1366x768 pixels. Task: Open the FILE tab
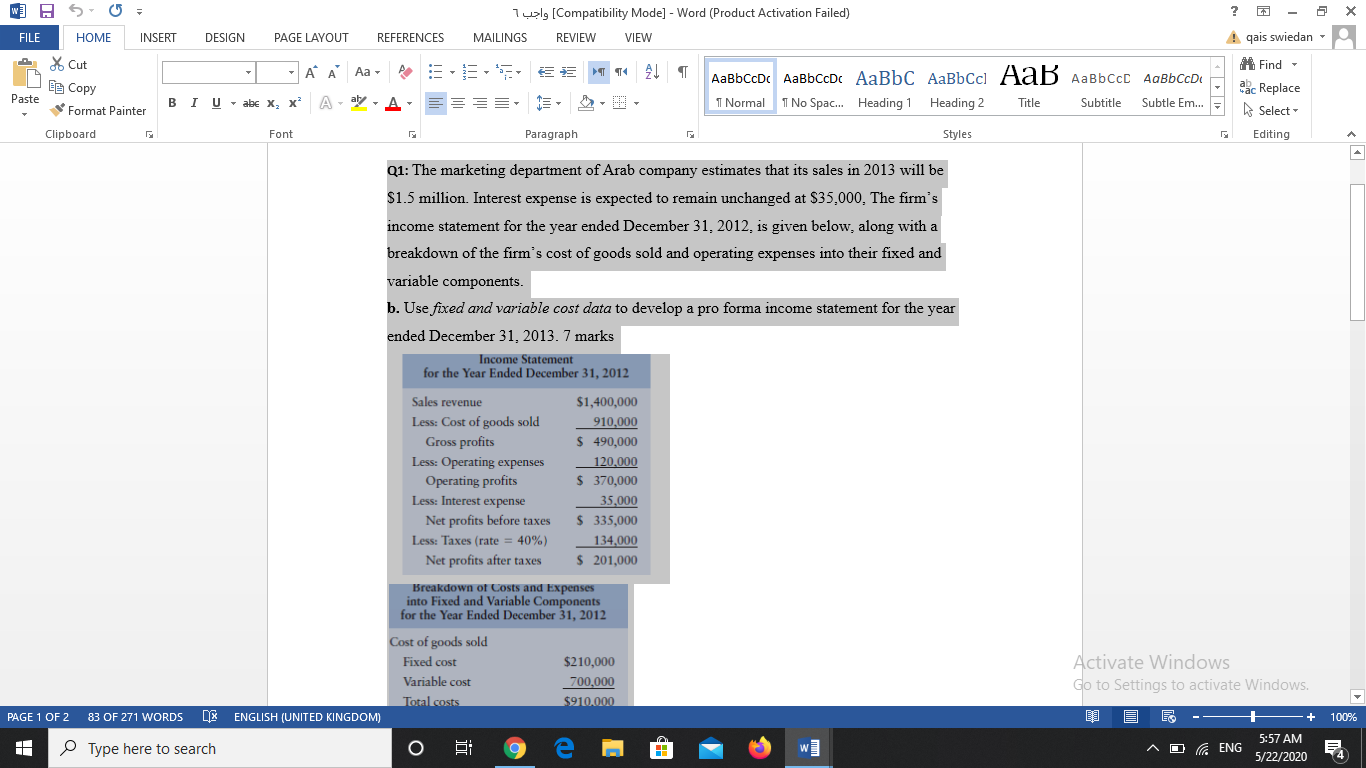[x=29, y=37]
